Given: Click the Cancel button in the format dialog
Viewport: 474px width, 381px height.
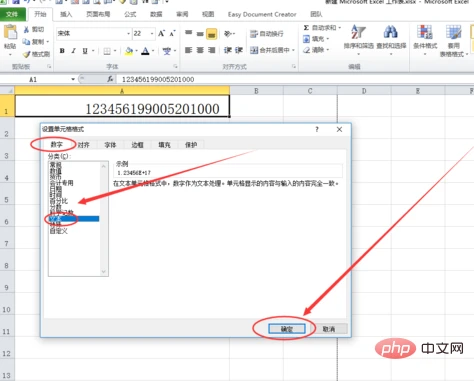Looking at the screenshot, I should pos(329,329).
